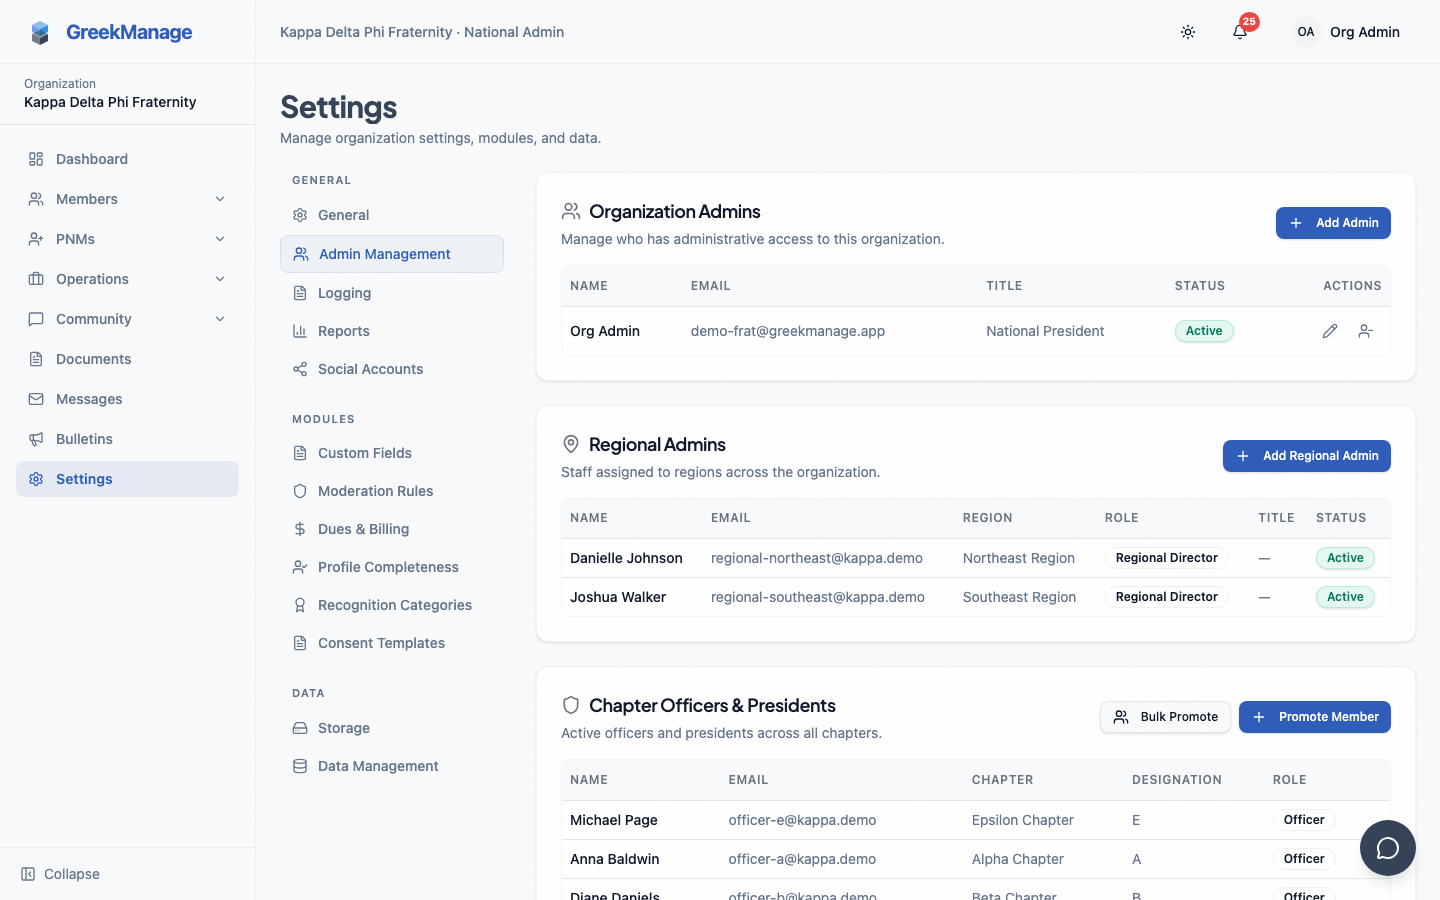Image resolution: width=1440 pixels, height=900 pixels.
Task: Click National President title cell
Action: pyautogui.click(x=1045, y=331)
